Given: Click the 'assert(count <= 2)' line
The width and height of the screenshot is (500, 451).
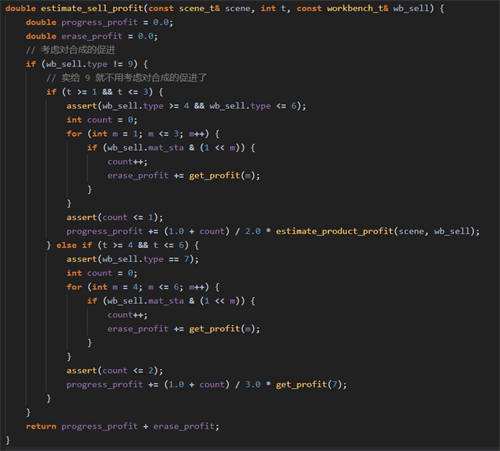Looking at the screenshot, I should (x=115, y=371).
